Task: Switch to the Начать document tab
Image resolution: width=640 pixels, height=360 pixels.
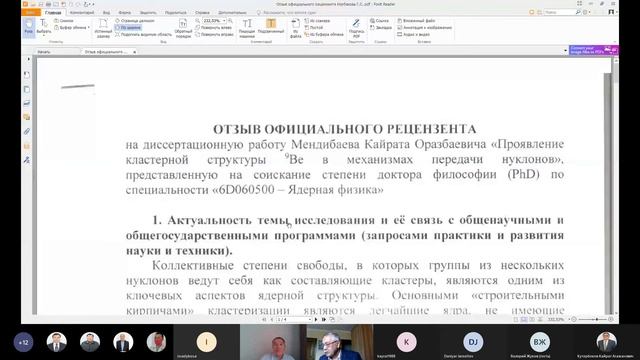Action: click(x=44, y=52)
